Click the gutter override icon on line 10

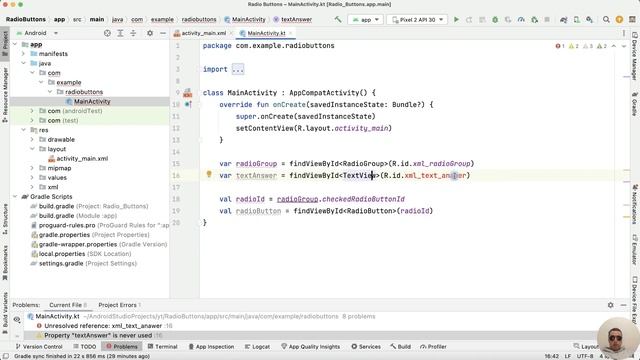click(188, 104)
